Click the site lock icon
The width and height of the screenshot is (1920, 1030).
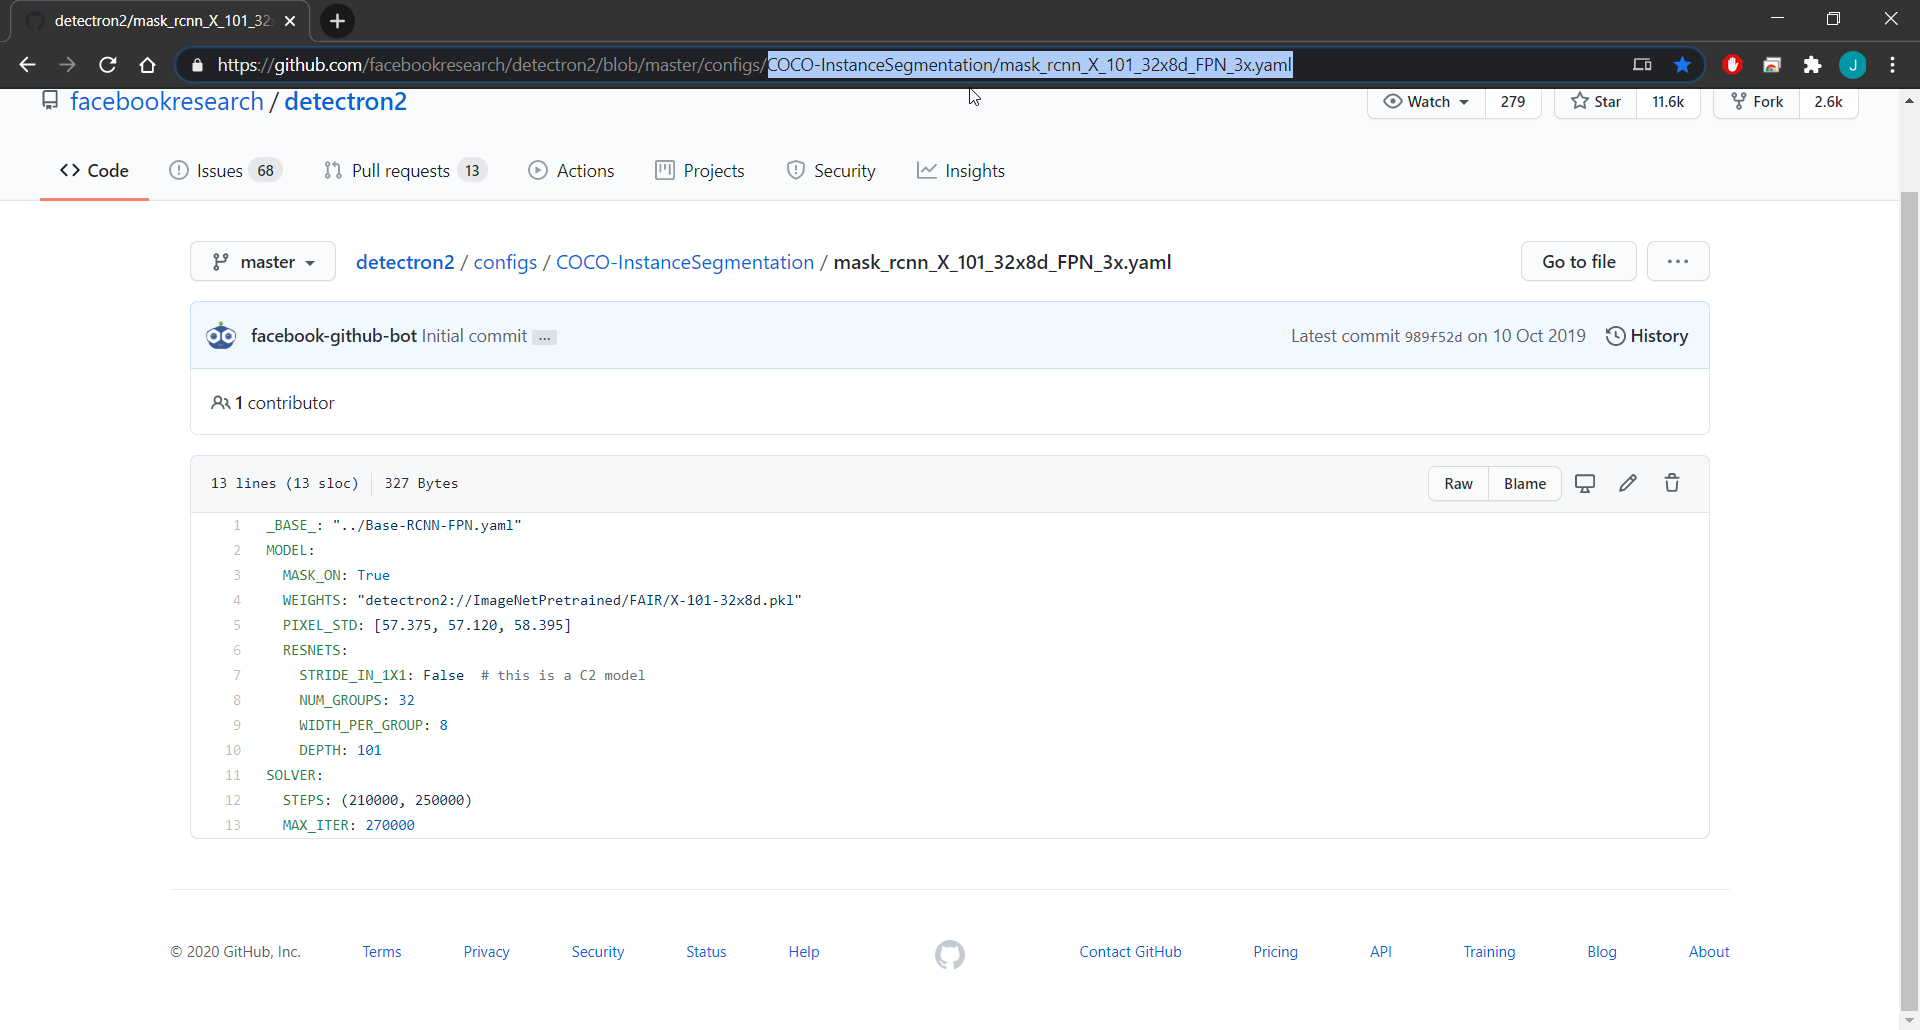pyautogui.click(x=197, y=65)
